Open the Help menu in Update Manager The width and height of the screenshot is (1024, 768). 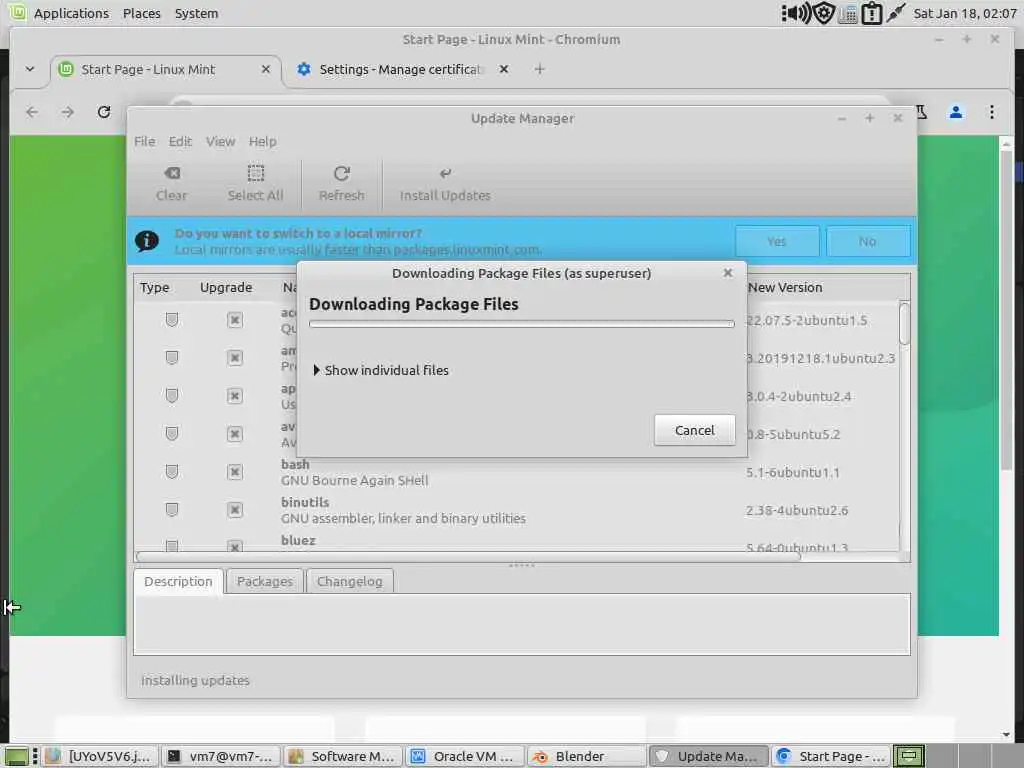click(x=263, y=142)
